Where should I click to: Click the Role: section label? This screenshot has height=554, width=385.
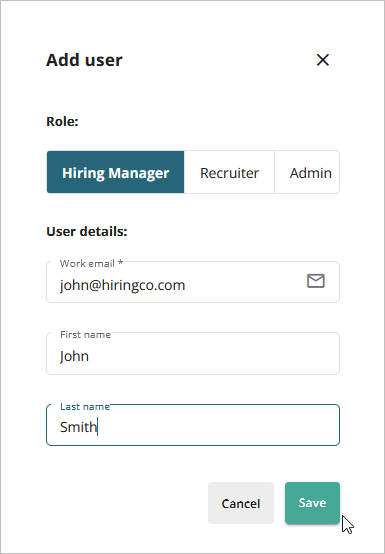(62, 122)
